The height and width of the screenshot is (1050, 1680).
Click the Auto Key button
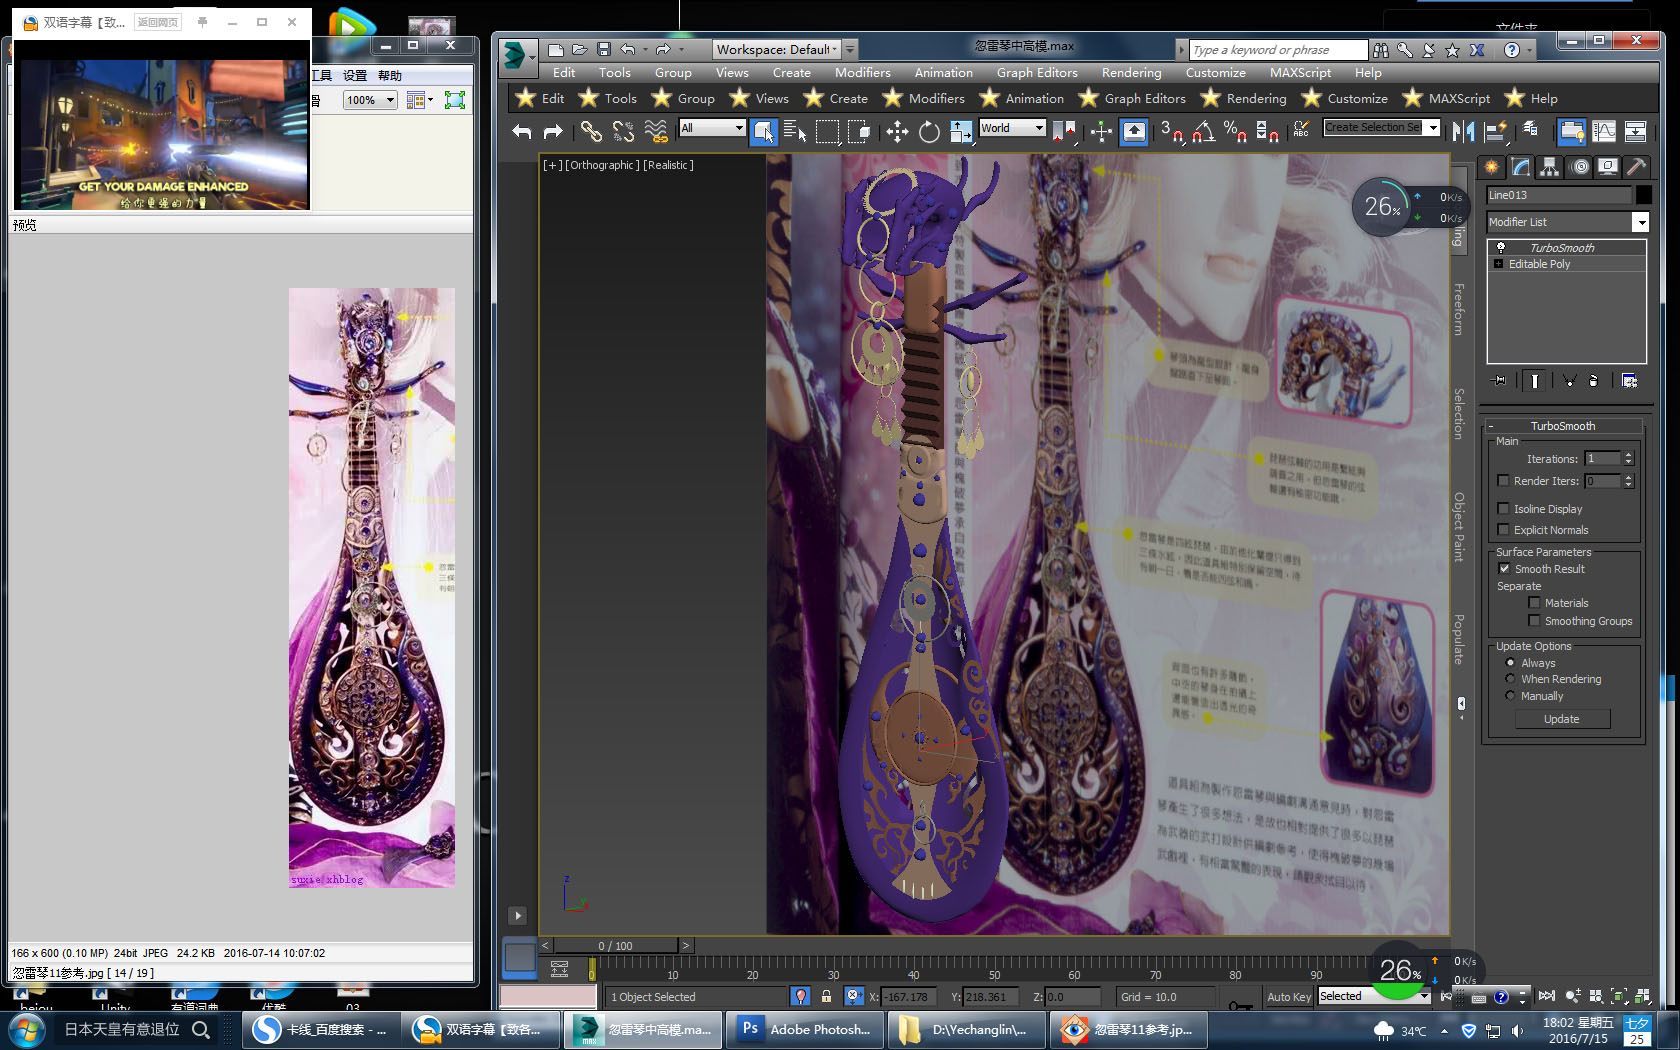(1288, 997)
